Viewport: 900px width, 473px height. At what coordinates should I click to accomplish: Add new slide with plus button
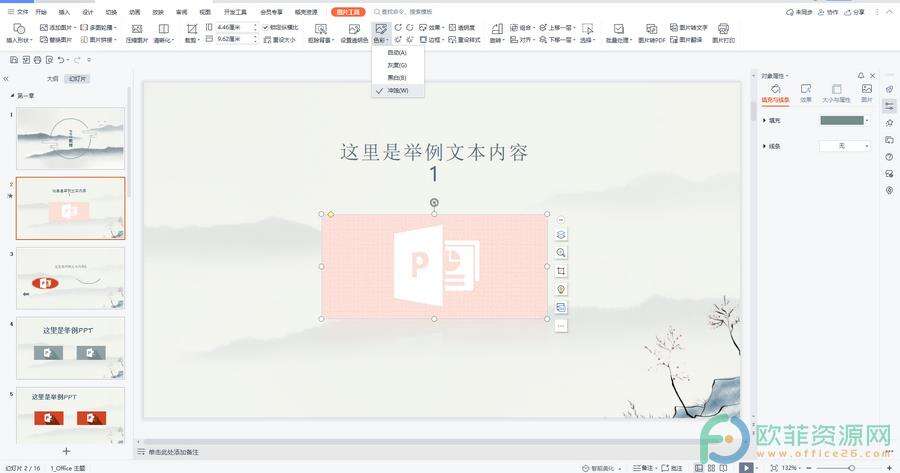(66, 451)
